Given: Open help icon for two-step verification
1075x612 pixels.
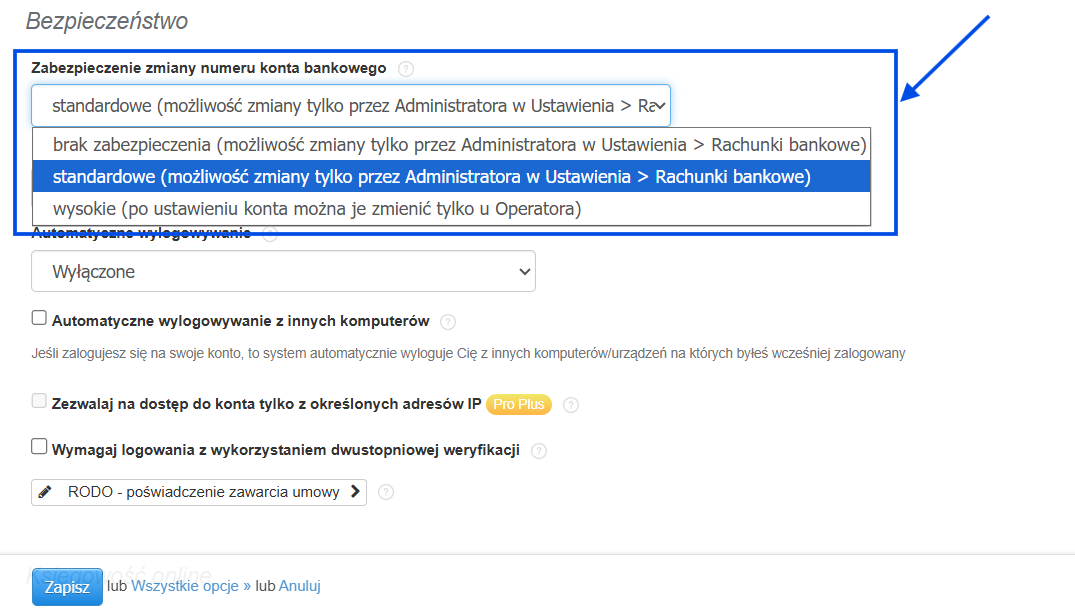Looking at the screenshot, I should click(539, 451).
